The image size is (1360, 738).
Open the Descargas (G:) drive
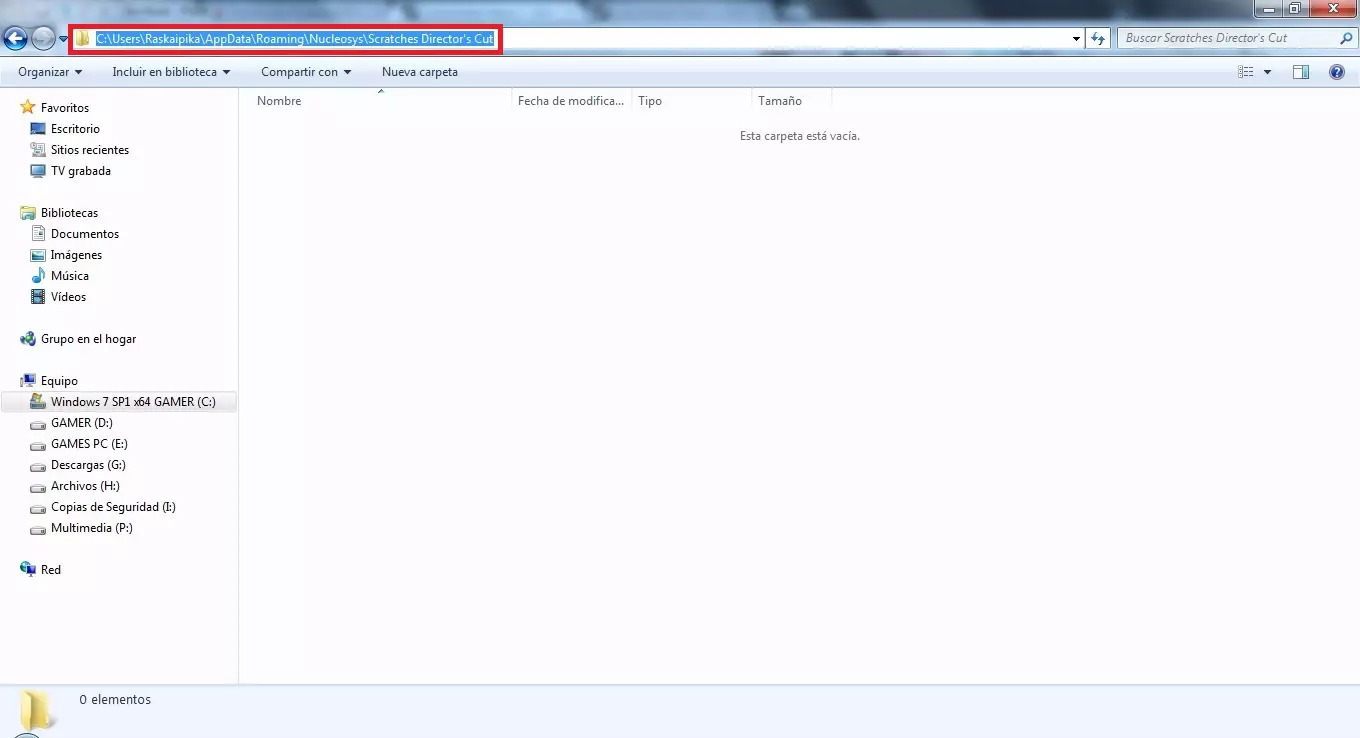[x=88, y=465]
